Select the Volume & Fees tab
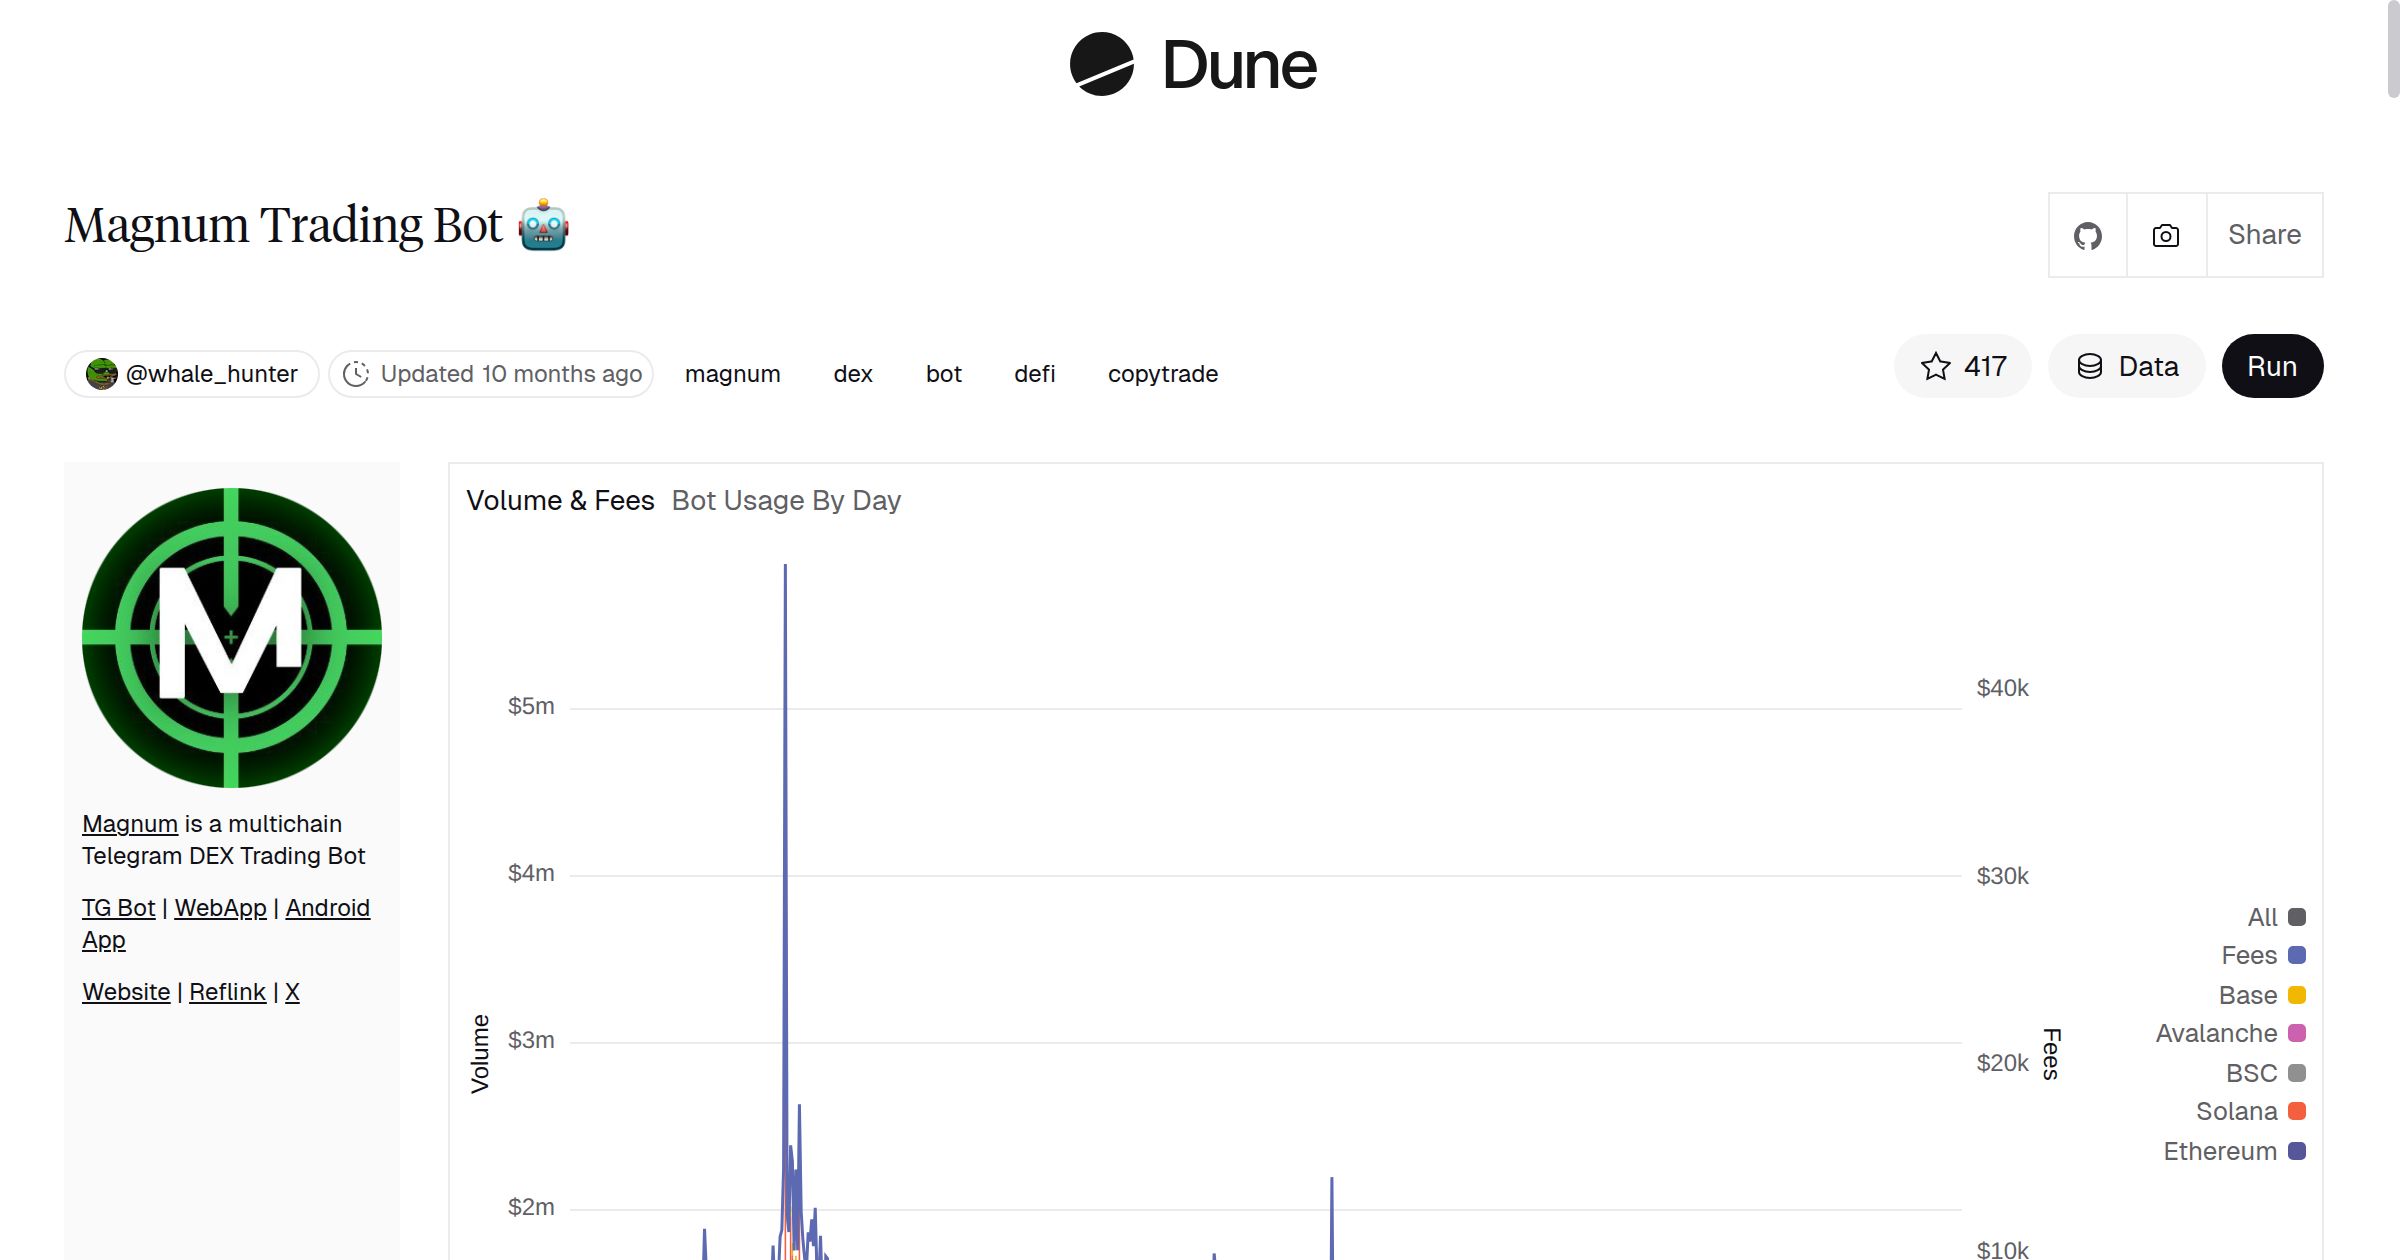The width and height of the screenshot is (2400, 1260). coord(561,500)
